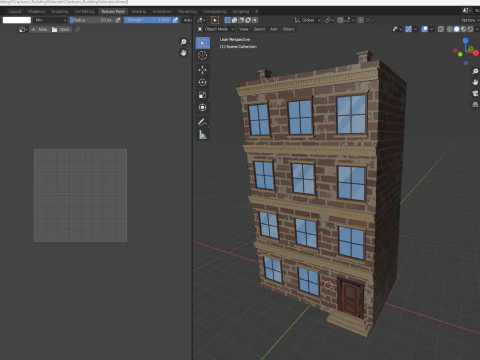The image size is (480, 360).
Task: Open the proportional falloff dropdown
Action: tap(370, 20)
